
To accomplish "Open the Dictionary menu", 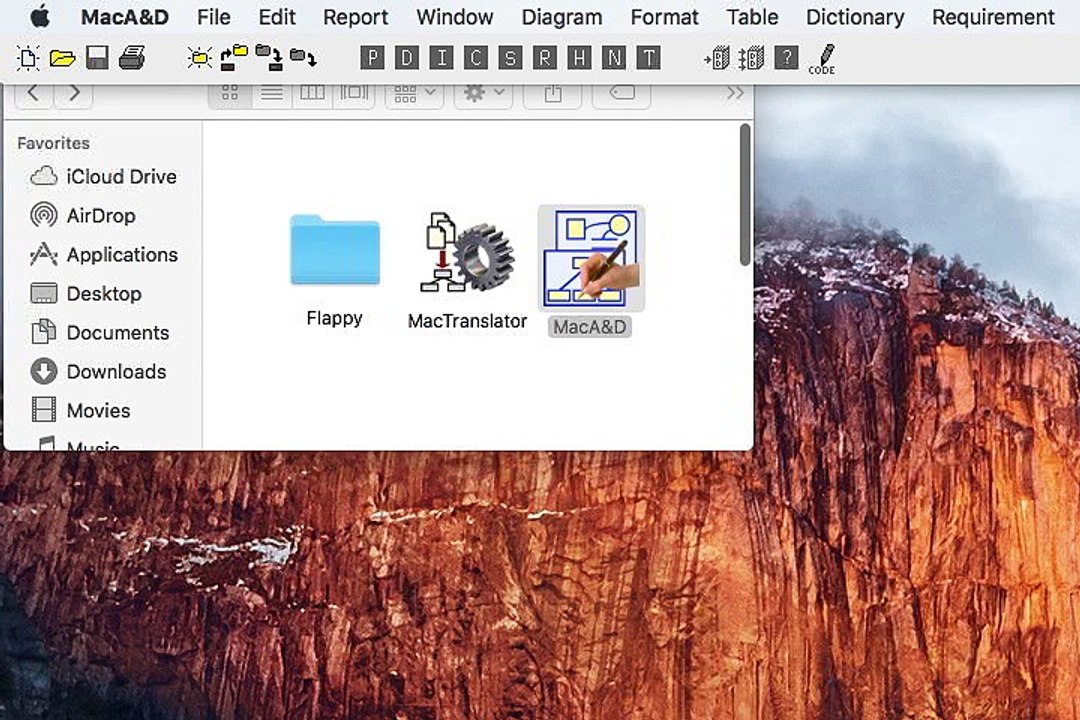I will coord(855,17).
